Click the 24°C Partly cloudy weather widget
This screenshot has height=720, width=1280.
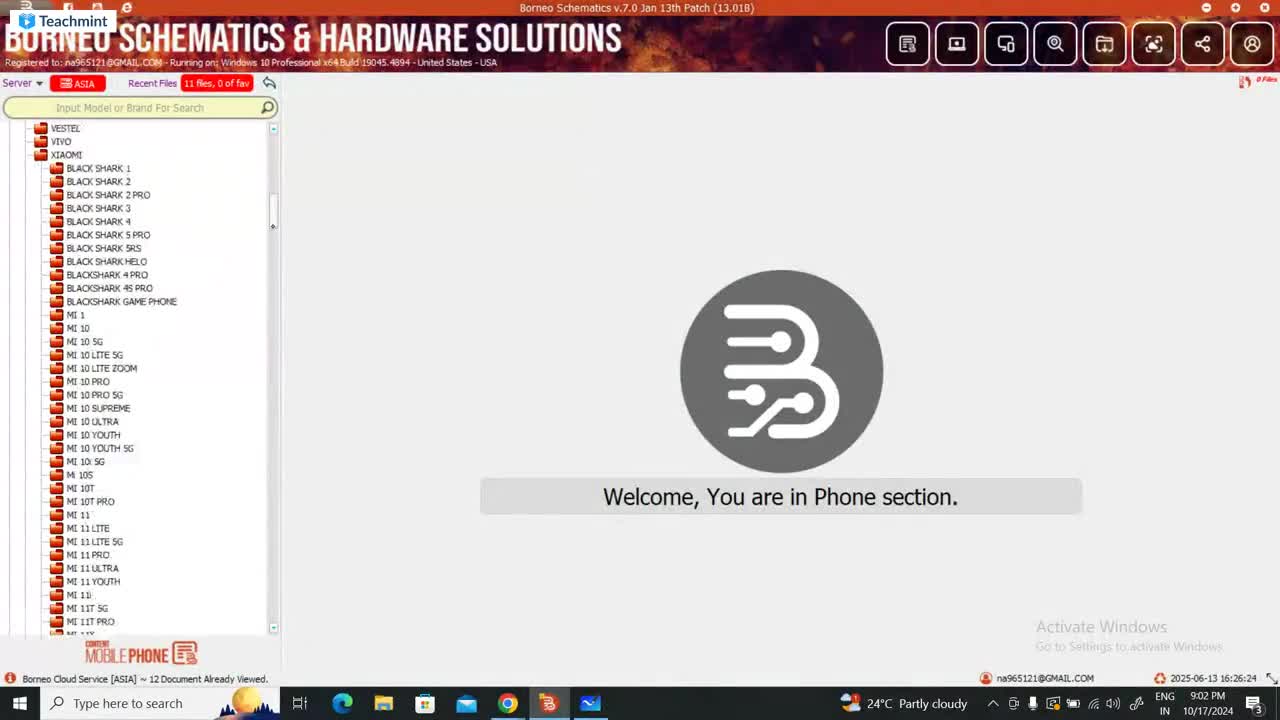tap(904, 703)
